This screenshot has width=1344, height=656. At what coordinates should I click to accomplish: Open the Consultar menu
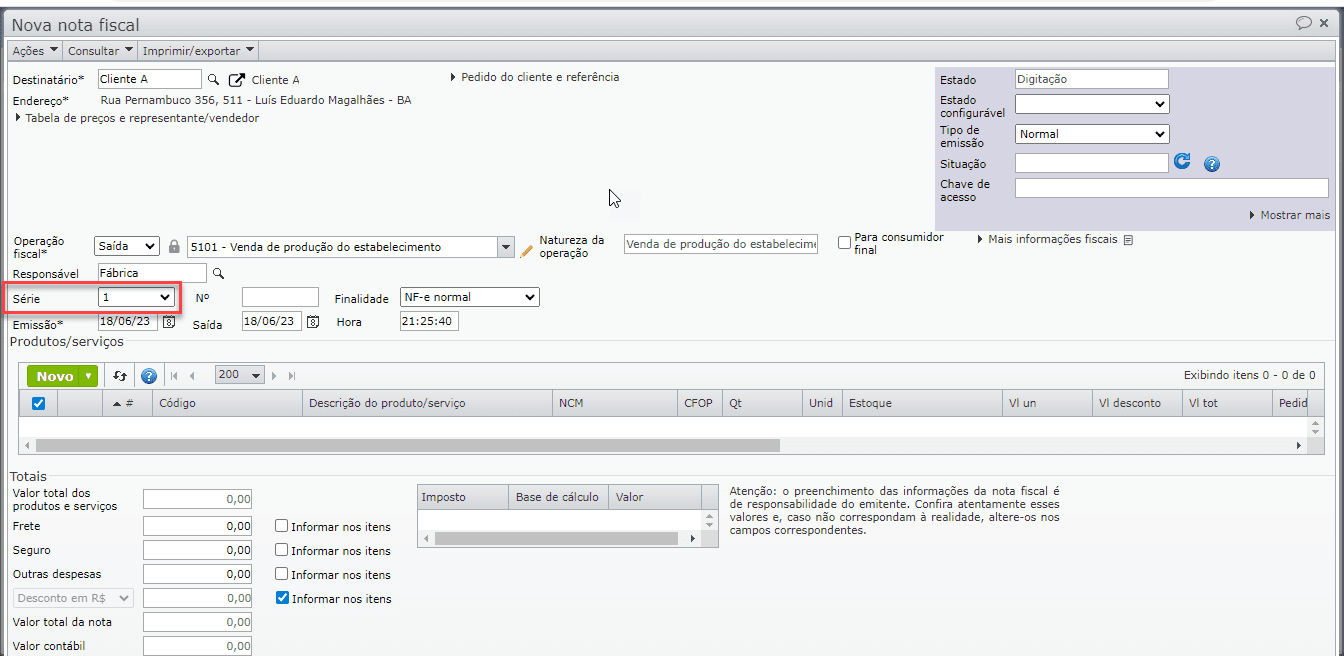pyautogui.click(x=100, y=50)
